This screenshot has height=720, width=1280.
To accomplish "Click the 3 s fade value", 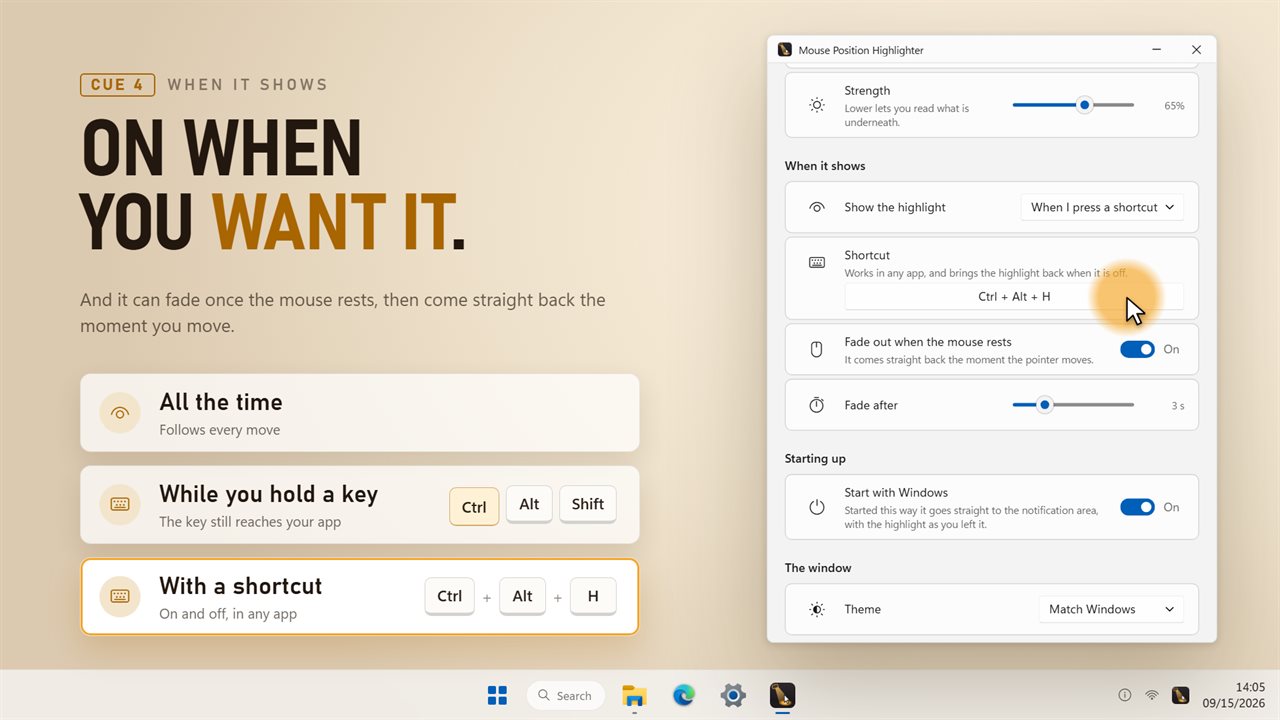I will point(1178,406).
